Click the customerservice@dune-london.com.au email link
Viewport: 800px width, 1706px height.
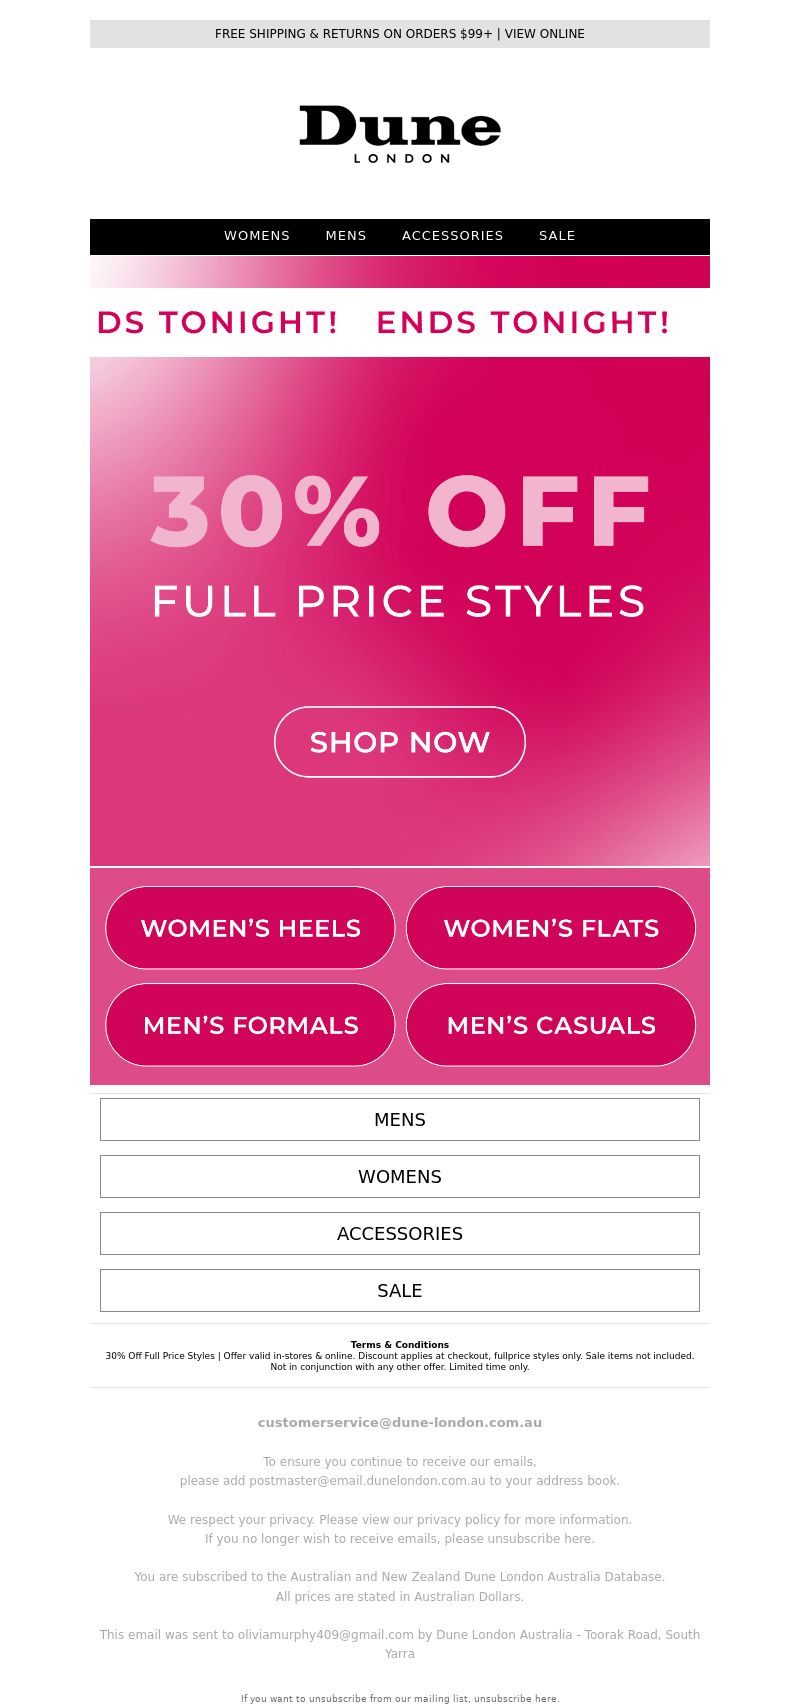coord(400,1422)
